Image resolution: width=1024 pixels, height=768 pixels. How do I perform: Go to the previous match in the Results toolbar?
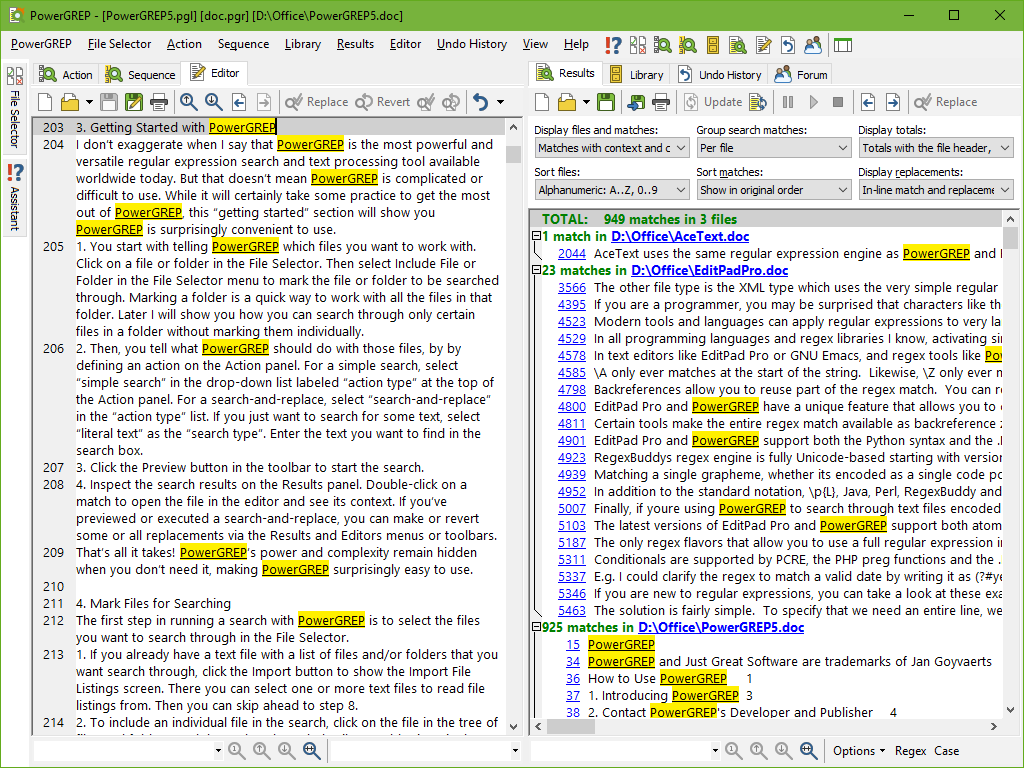click(x=868, y=102)
